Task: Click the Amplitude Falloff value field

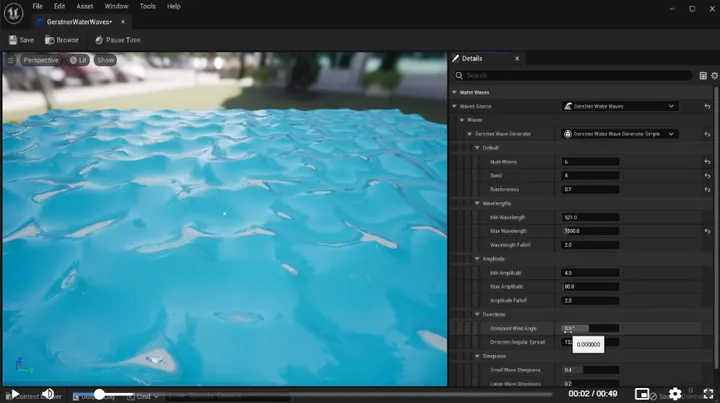Action: pyautogui.click(x=590, y=300)
